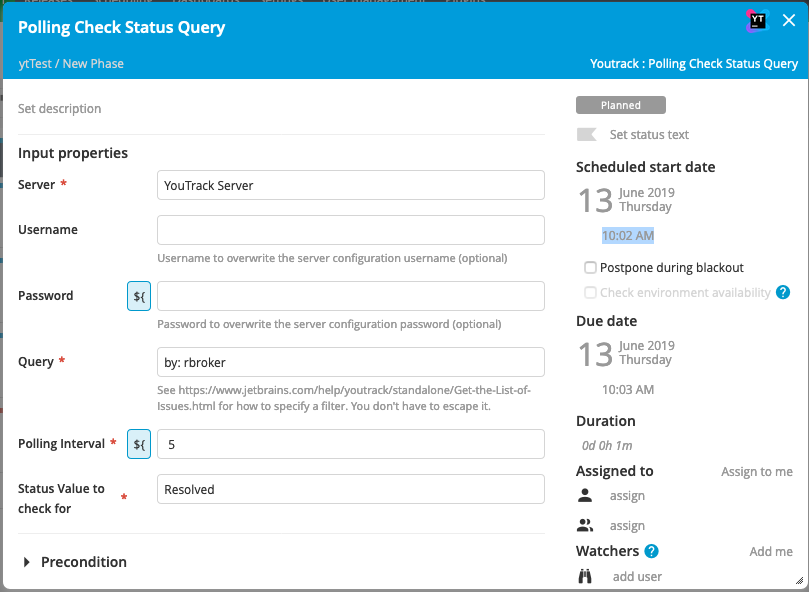The height and width of the screenshot is (592, 809).
Task: Click the Polling Check Status Query title
Action: 121,27
